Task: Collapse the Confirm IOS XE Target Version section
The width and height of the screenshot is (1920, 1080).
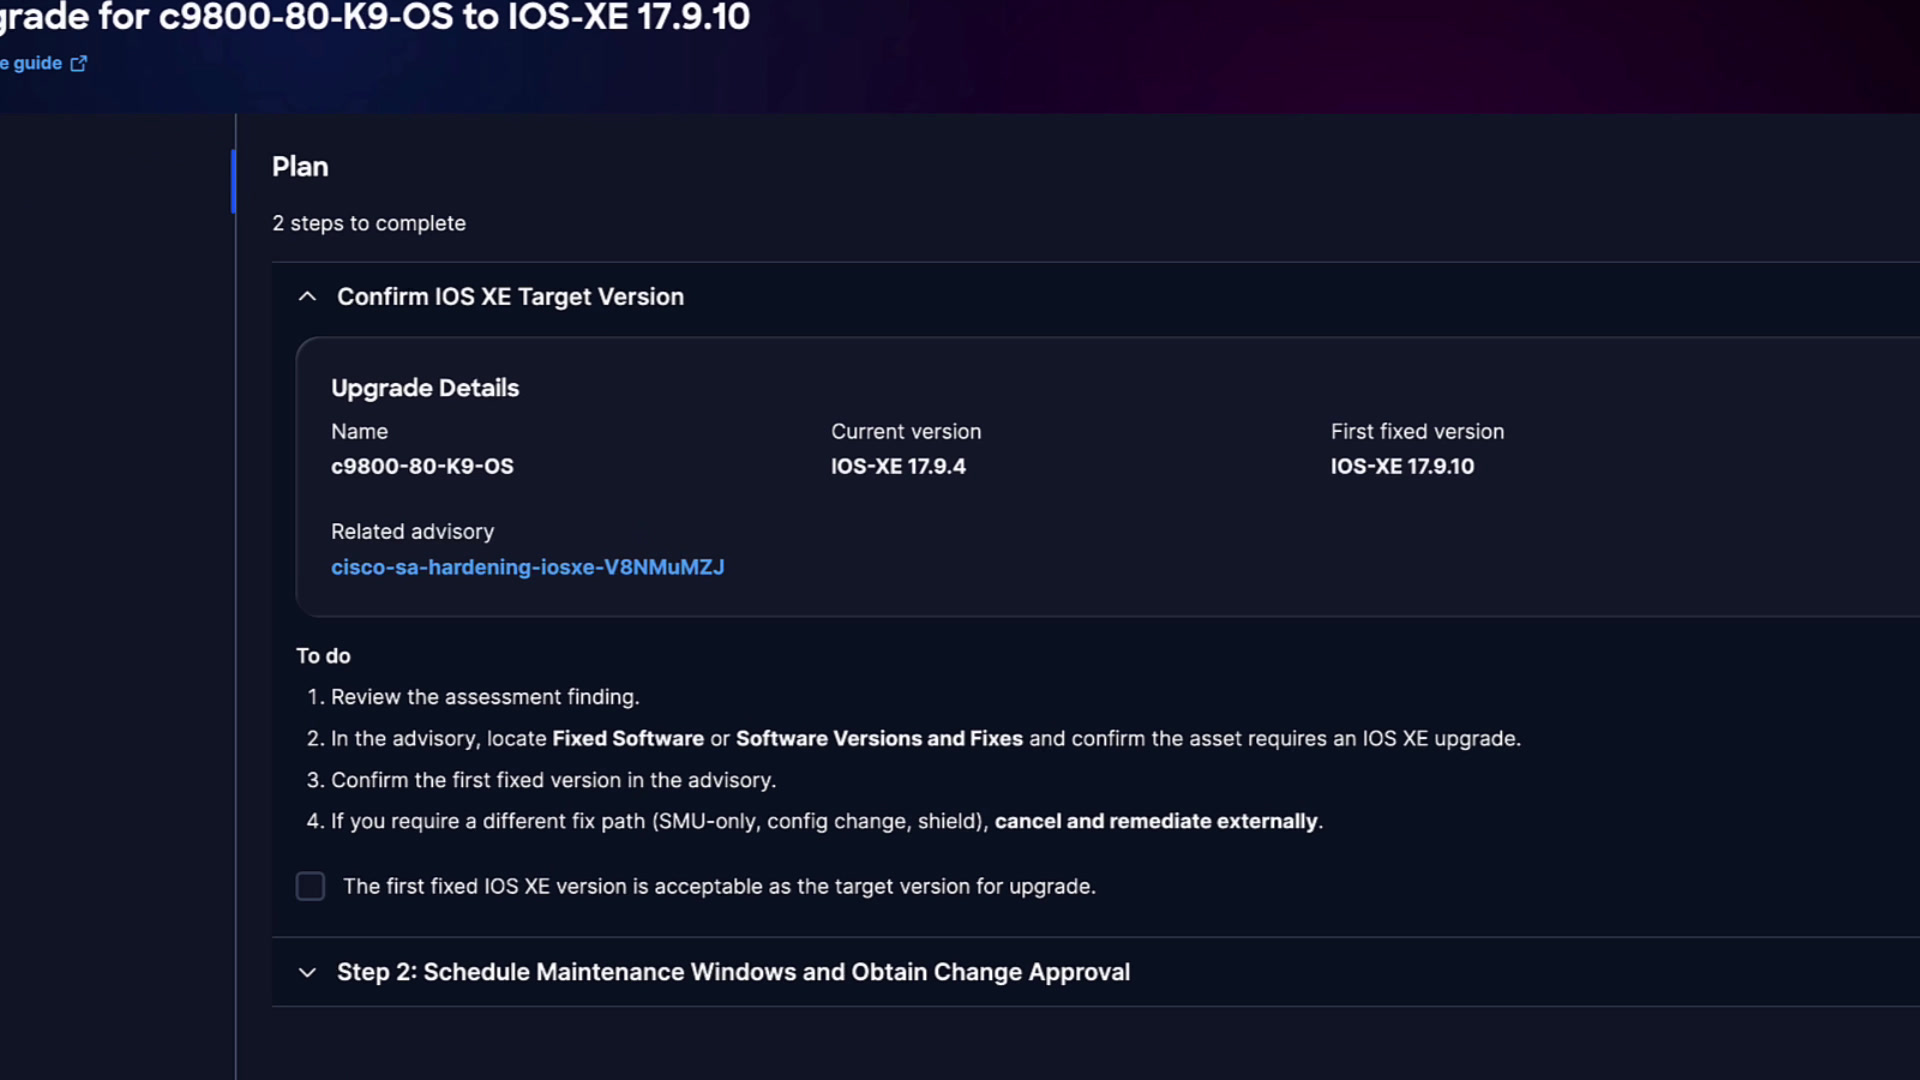Action: point(307,297)
